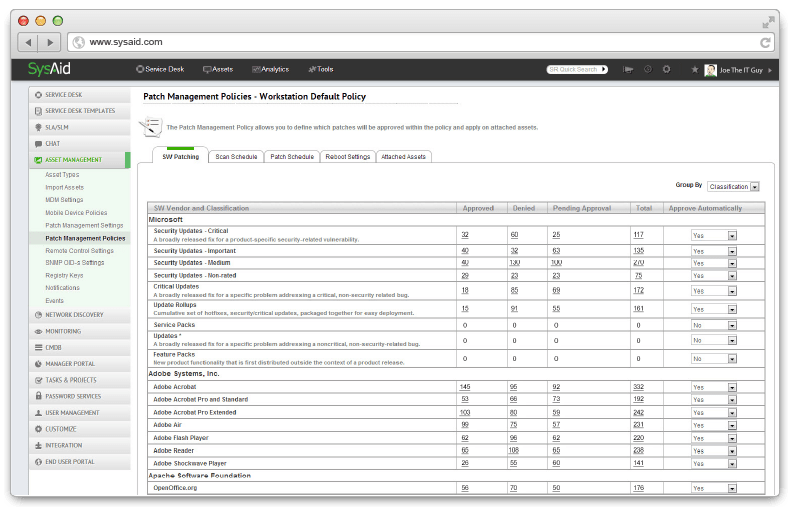Open Service Desk sidebar section
The height and width of the screenshot is (507, 790).
(80, 95)
